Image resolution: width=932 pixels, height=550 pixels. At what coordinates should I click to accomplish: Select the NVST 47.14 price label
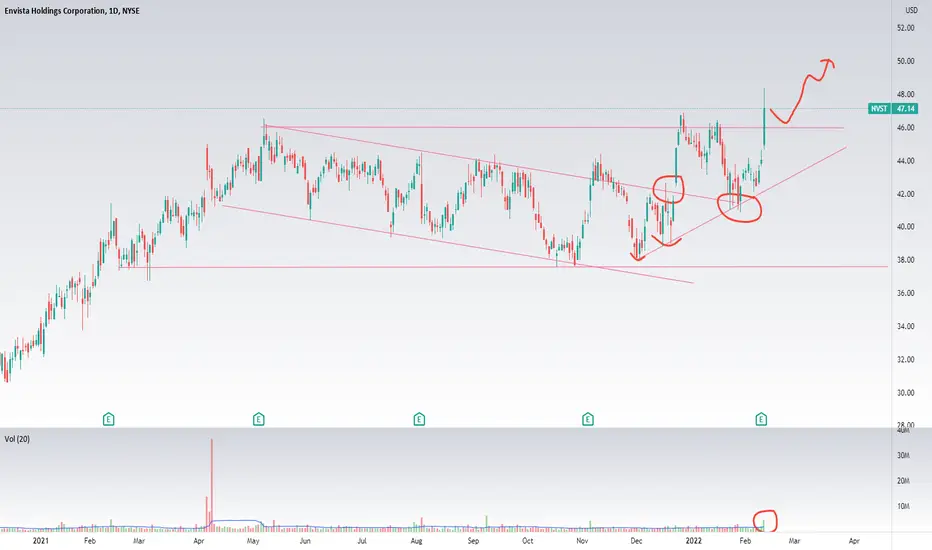893,108
